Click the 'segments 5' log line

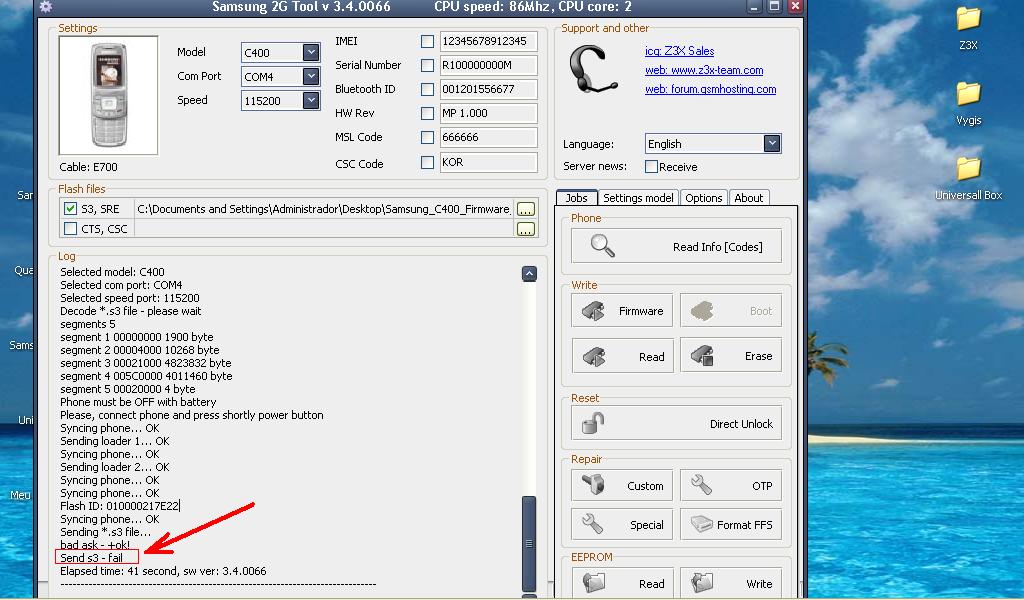coord(88,324)
